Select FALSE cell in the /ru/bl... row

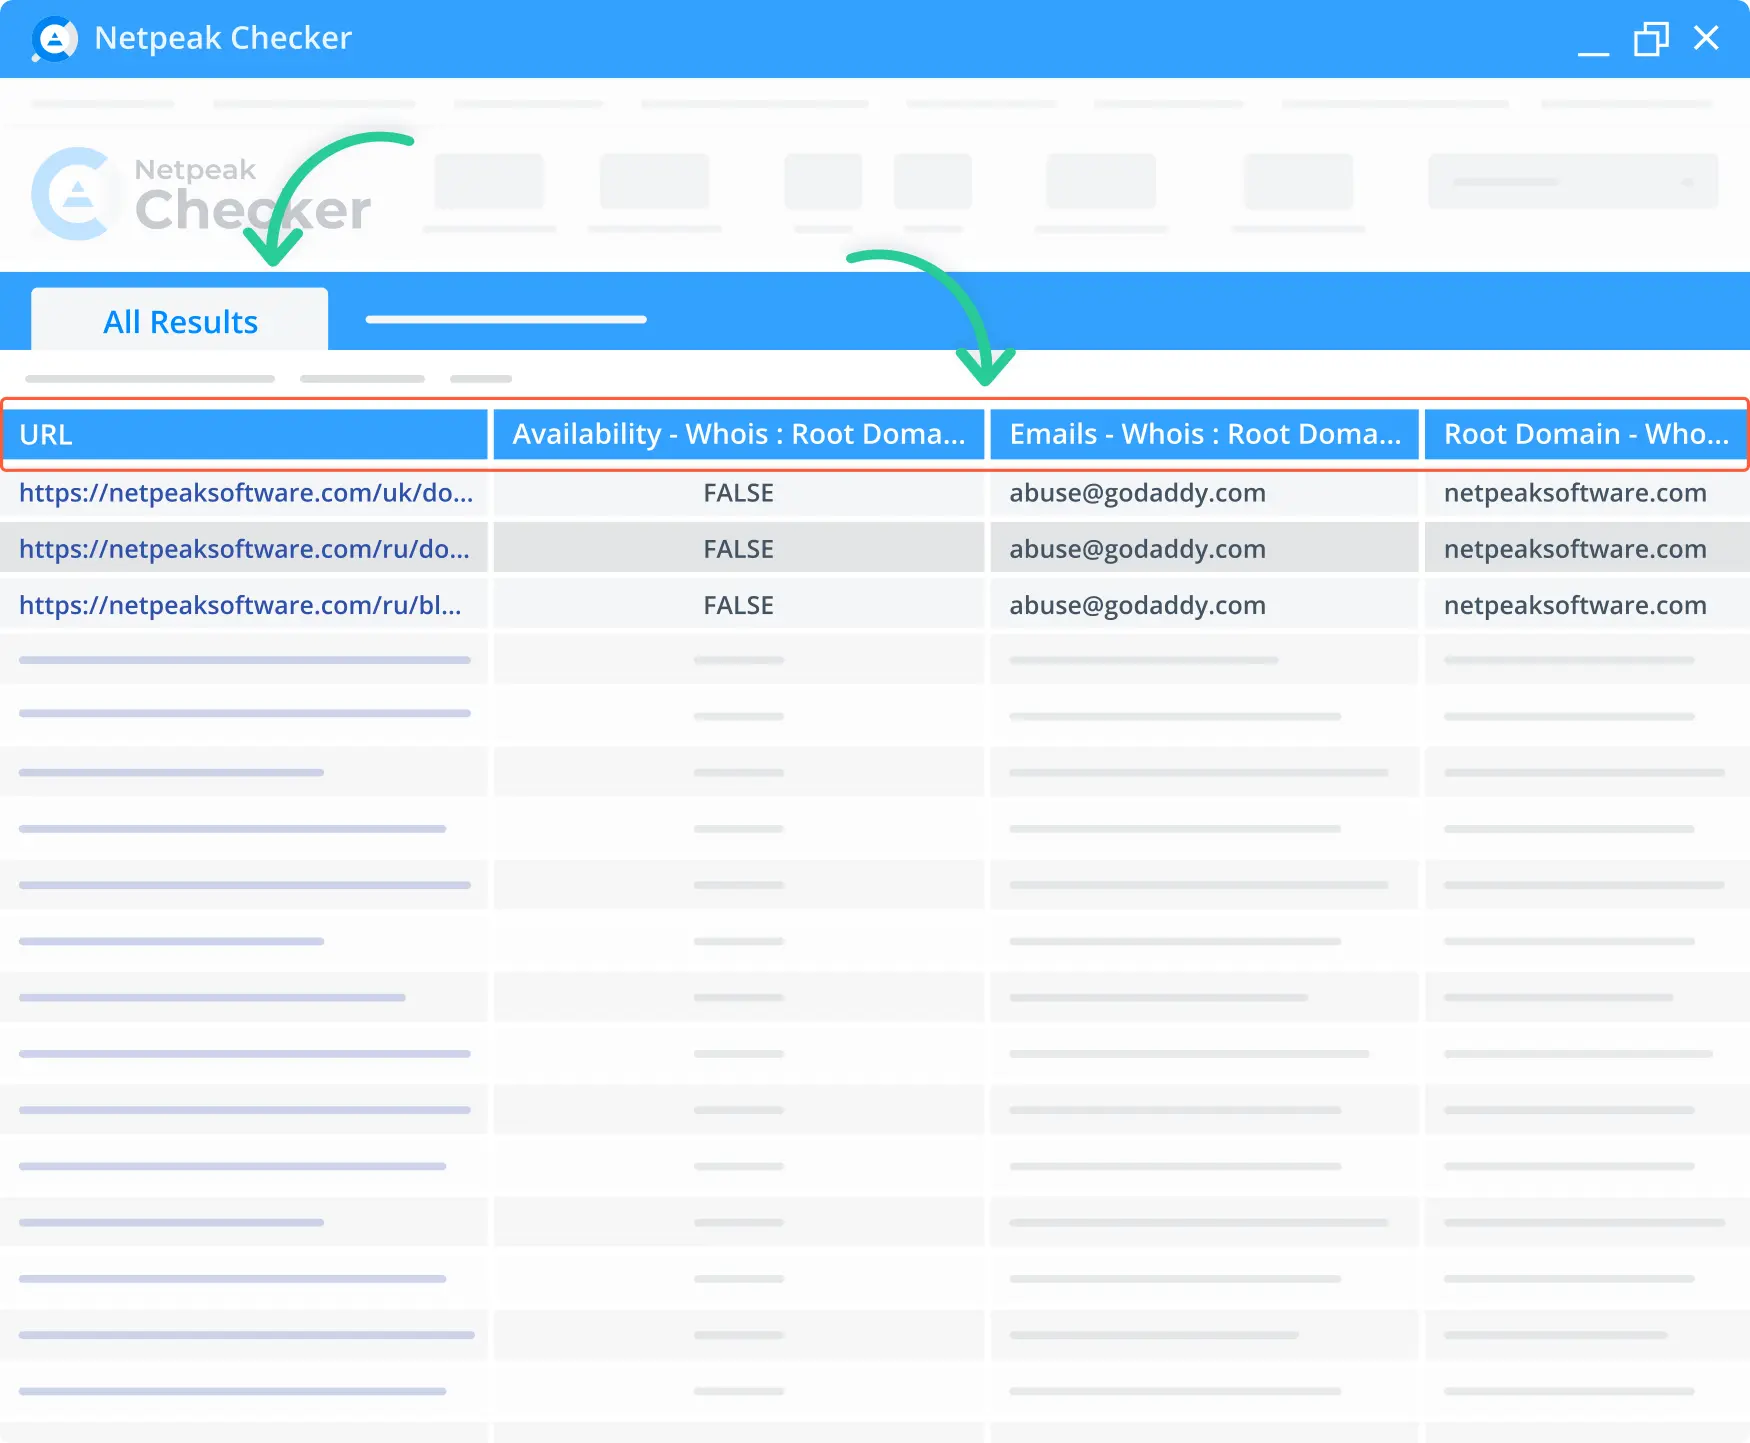pos(739,605)
